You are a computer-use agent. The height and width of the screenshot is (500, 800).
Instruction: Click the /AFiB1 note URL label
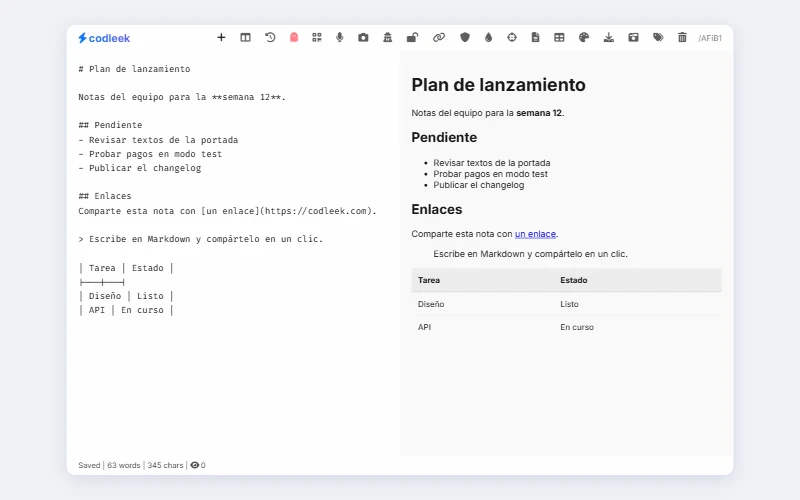click(710, 38)
